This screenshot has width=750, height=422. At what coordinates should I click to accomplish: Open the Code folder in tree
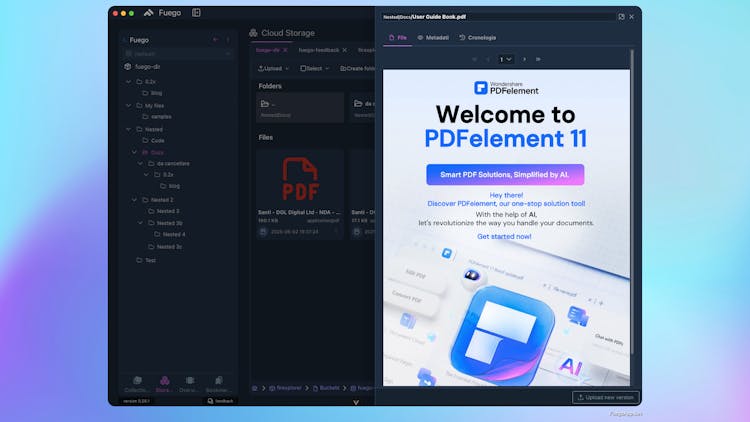154,141
